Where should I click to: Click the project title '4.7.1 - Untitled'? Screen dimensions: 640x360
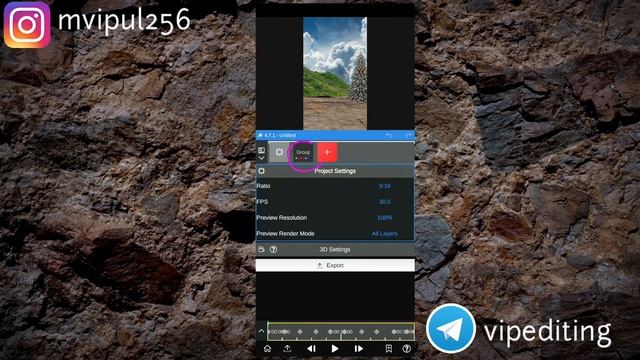[280, 135]
